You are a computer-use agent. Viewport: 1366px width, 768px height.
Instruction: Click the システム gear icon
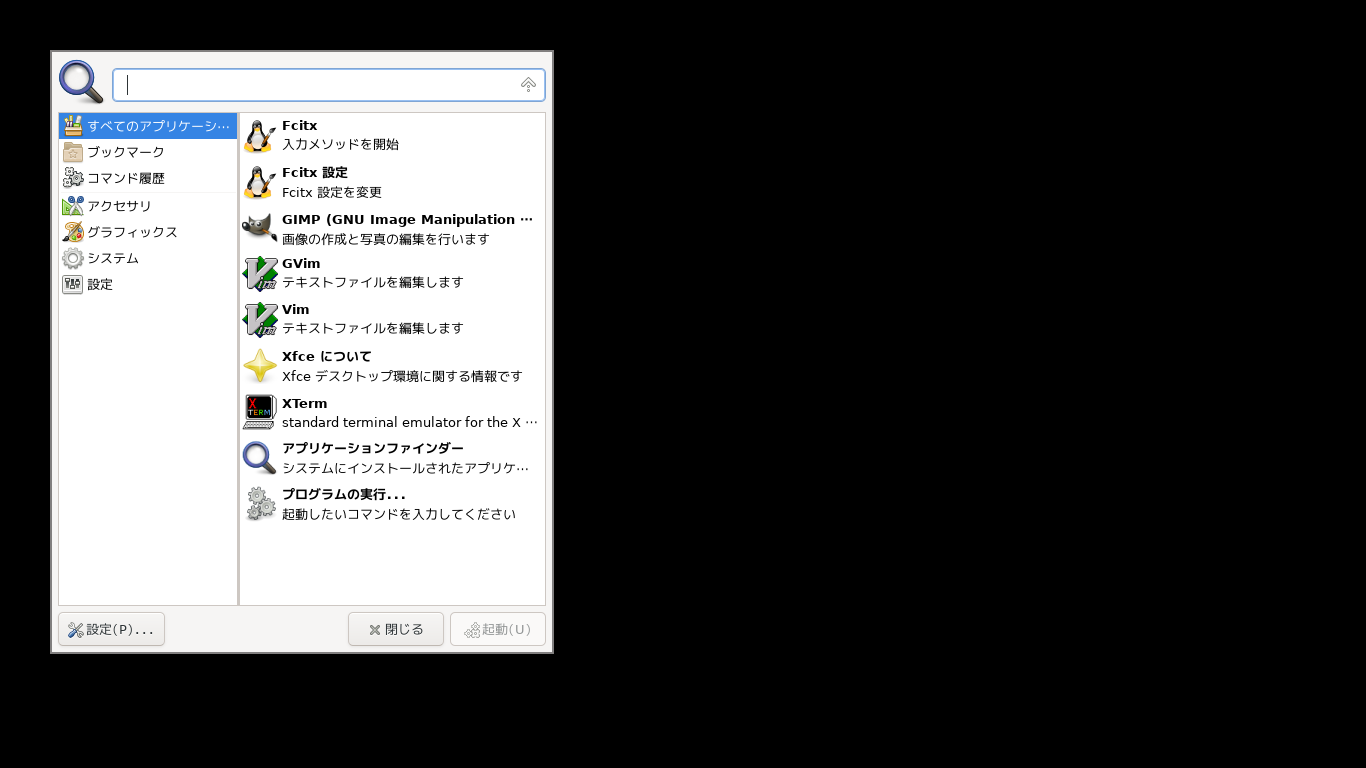(x=73, y=258)
